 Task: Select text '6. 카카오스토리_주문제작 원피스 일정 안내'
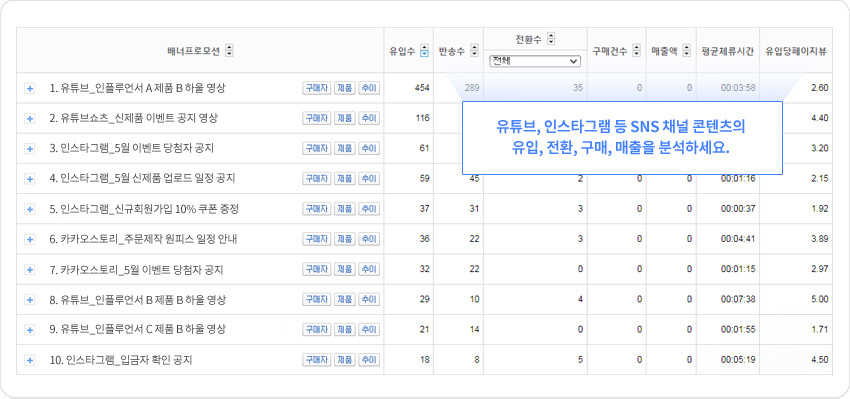143,239
